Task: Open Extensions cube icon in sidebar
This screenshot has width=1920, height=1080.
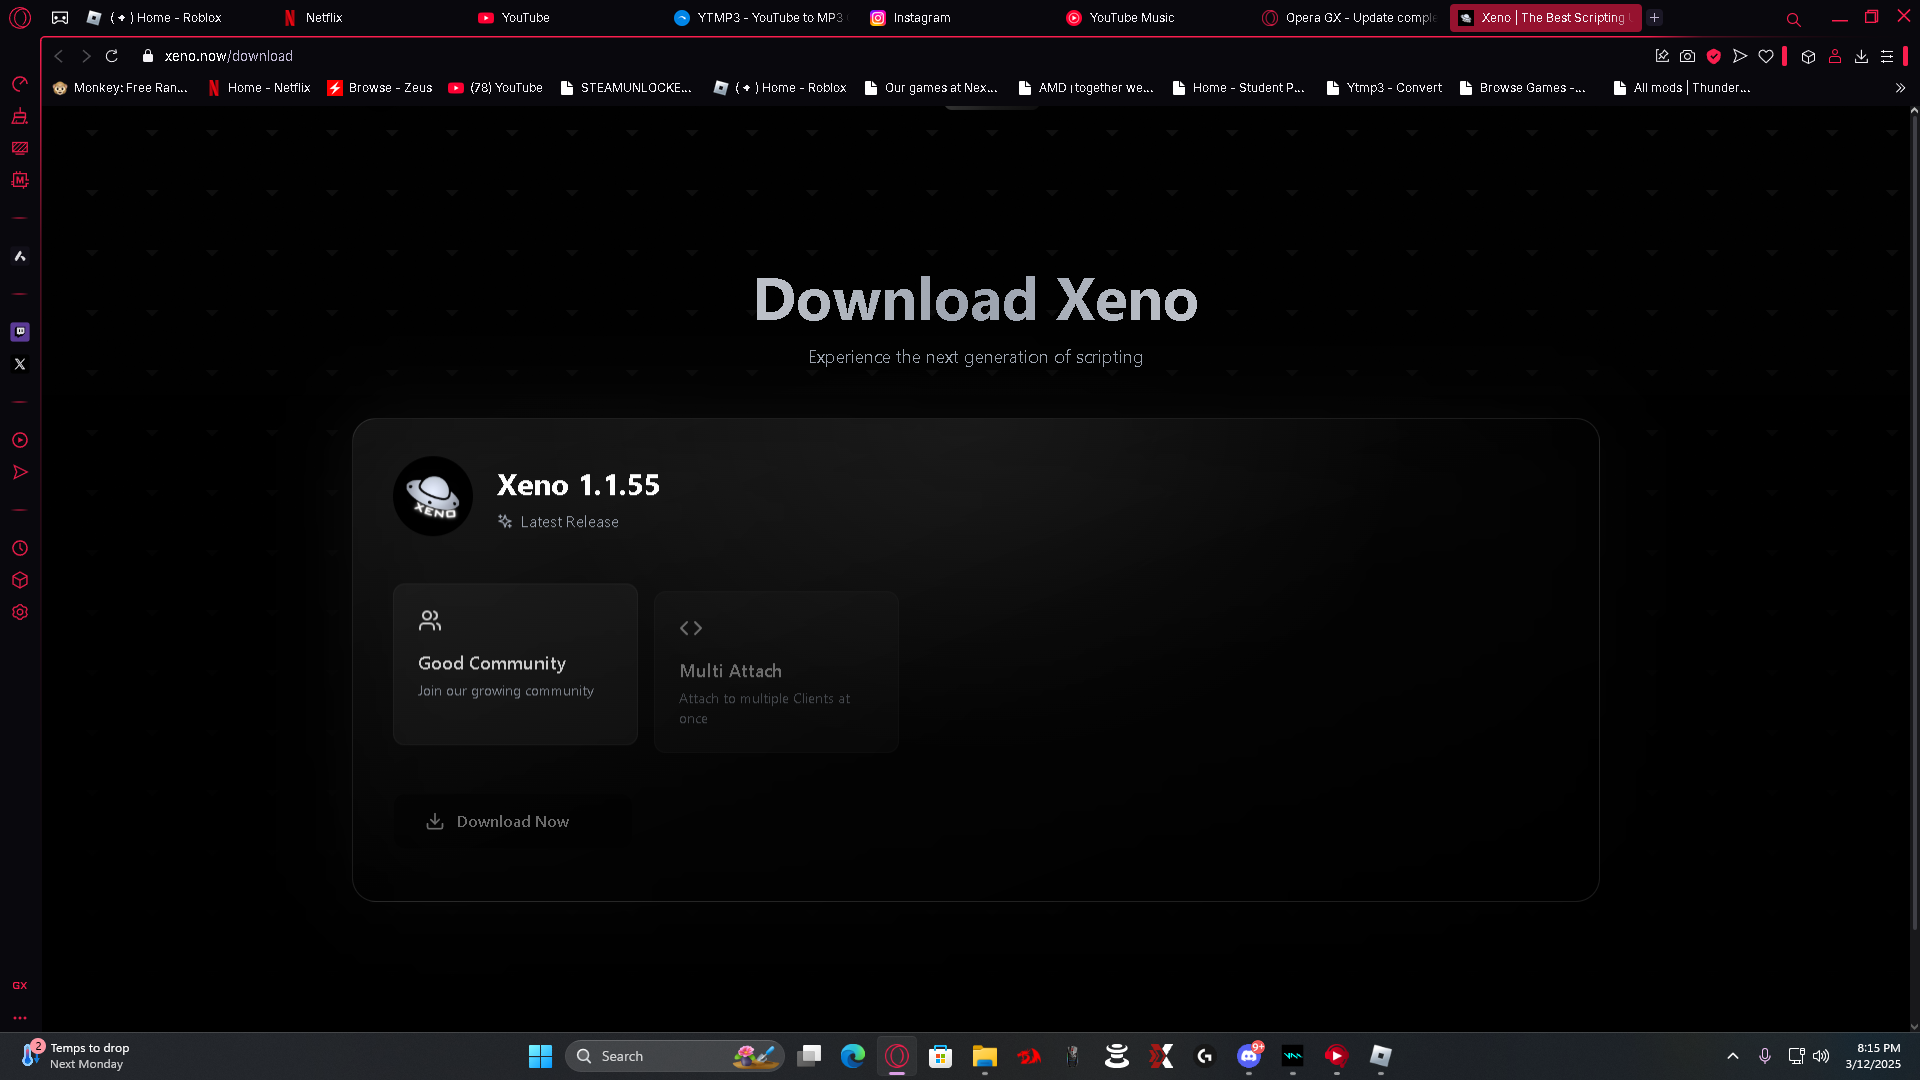Action: 20,580
